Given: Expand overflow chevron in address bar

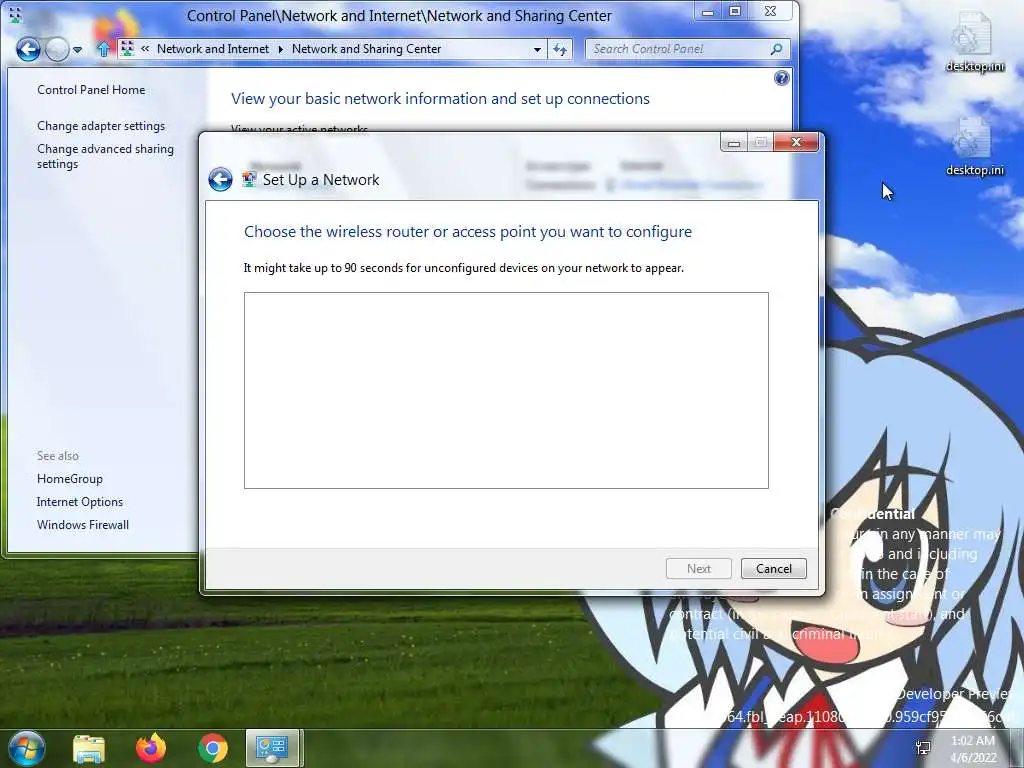Looking at the screenshot, I should [x=145, y=49].
